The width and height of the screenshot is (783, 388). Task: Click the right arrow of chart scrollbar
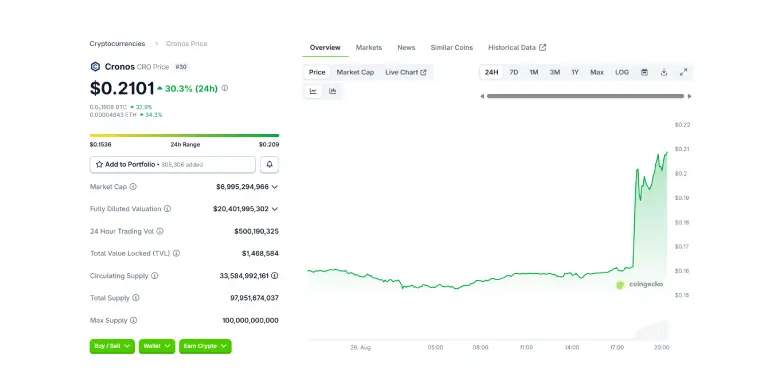pyautogui.click(x=690, y=96)
